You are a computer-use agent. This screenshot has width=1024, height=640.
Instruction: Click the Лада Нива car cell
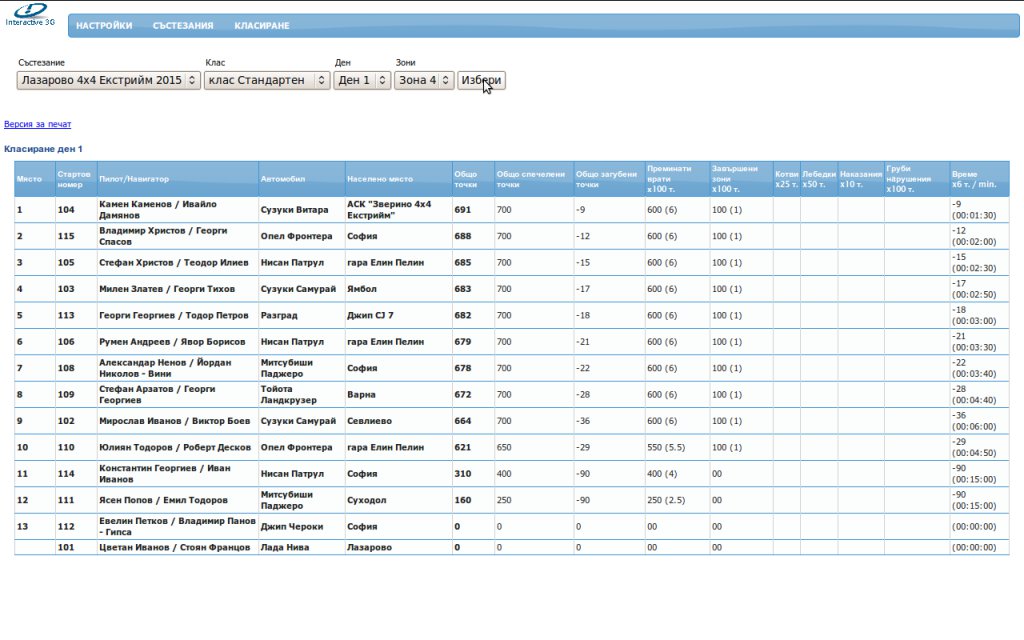pyautogui.click(x=302, y=547)
